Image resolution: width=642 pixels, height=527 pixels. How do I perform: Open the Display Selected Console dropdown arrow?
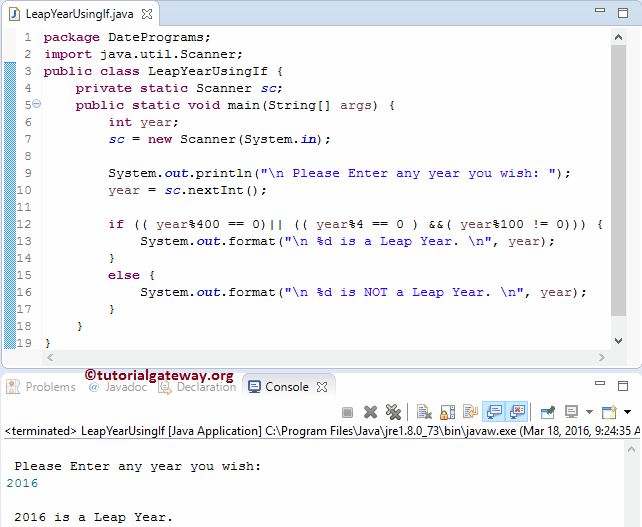tap(589, 412)
